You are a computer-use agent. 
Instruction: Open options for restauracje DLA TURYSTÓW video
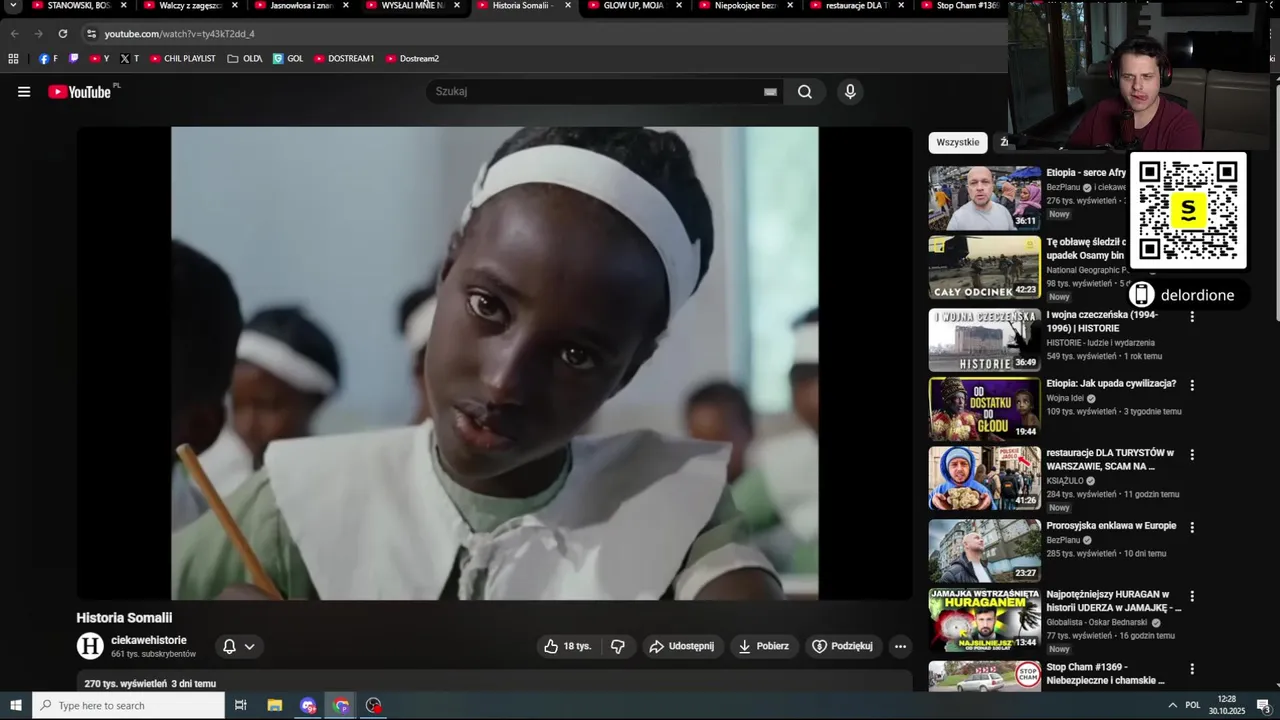(1191, 454)
